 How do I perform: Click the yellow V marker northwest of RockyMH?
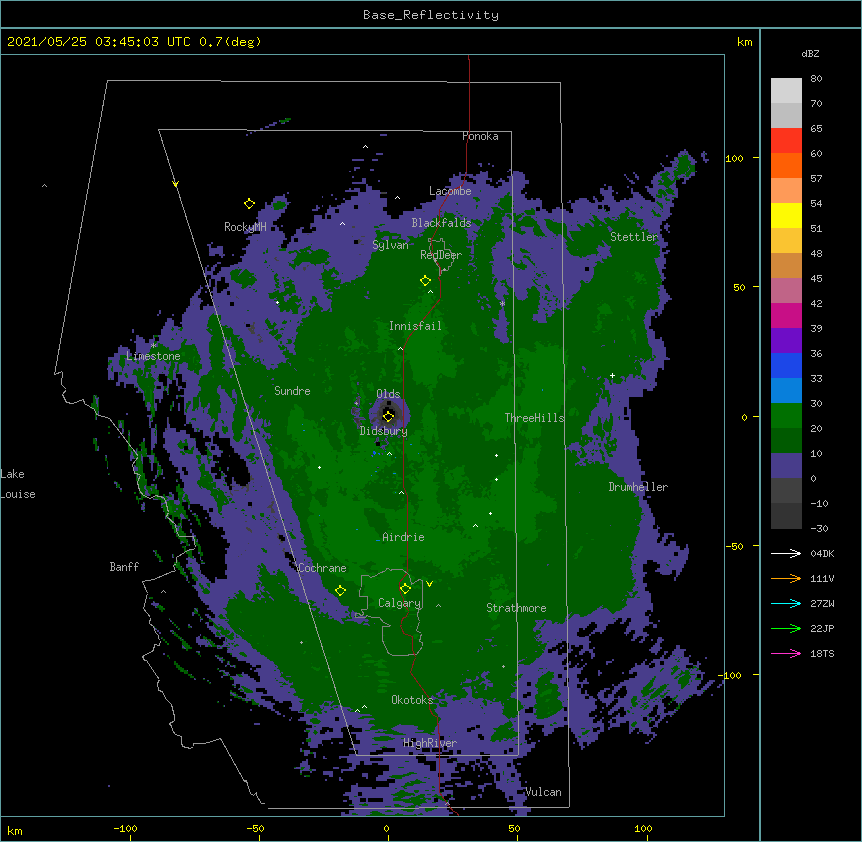click(175, 184)
